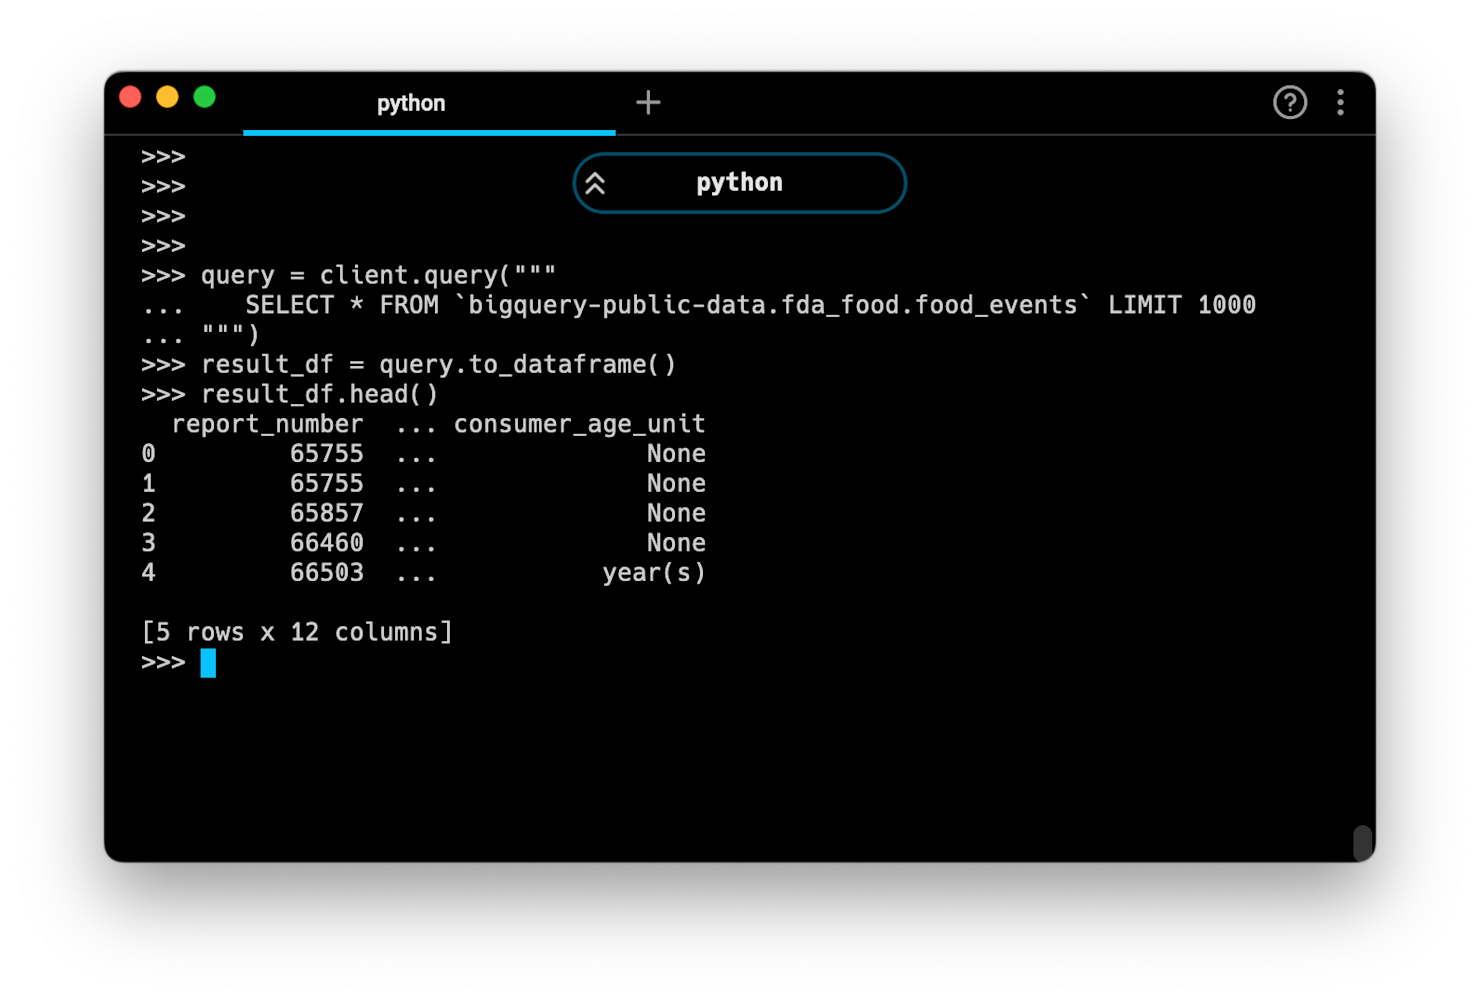Toggle the python tab's active state
This screenshot has width=1480, height=1000.
[x=411, y=103]
